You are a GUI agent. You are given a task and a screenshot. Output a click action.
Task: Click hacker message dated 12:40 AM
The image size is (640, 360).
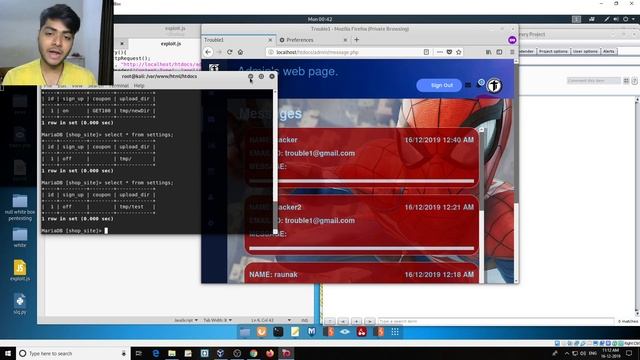coord(362,157)
